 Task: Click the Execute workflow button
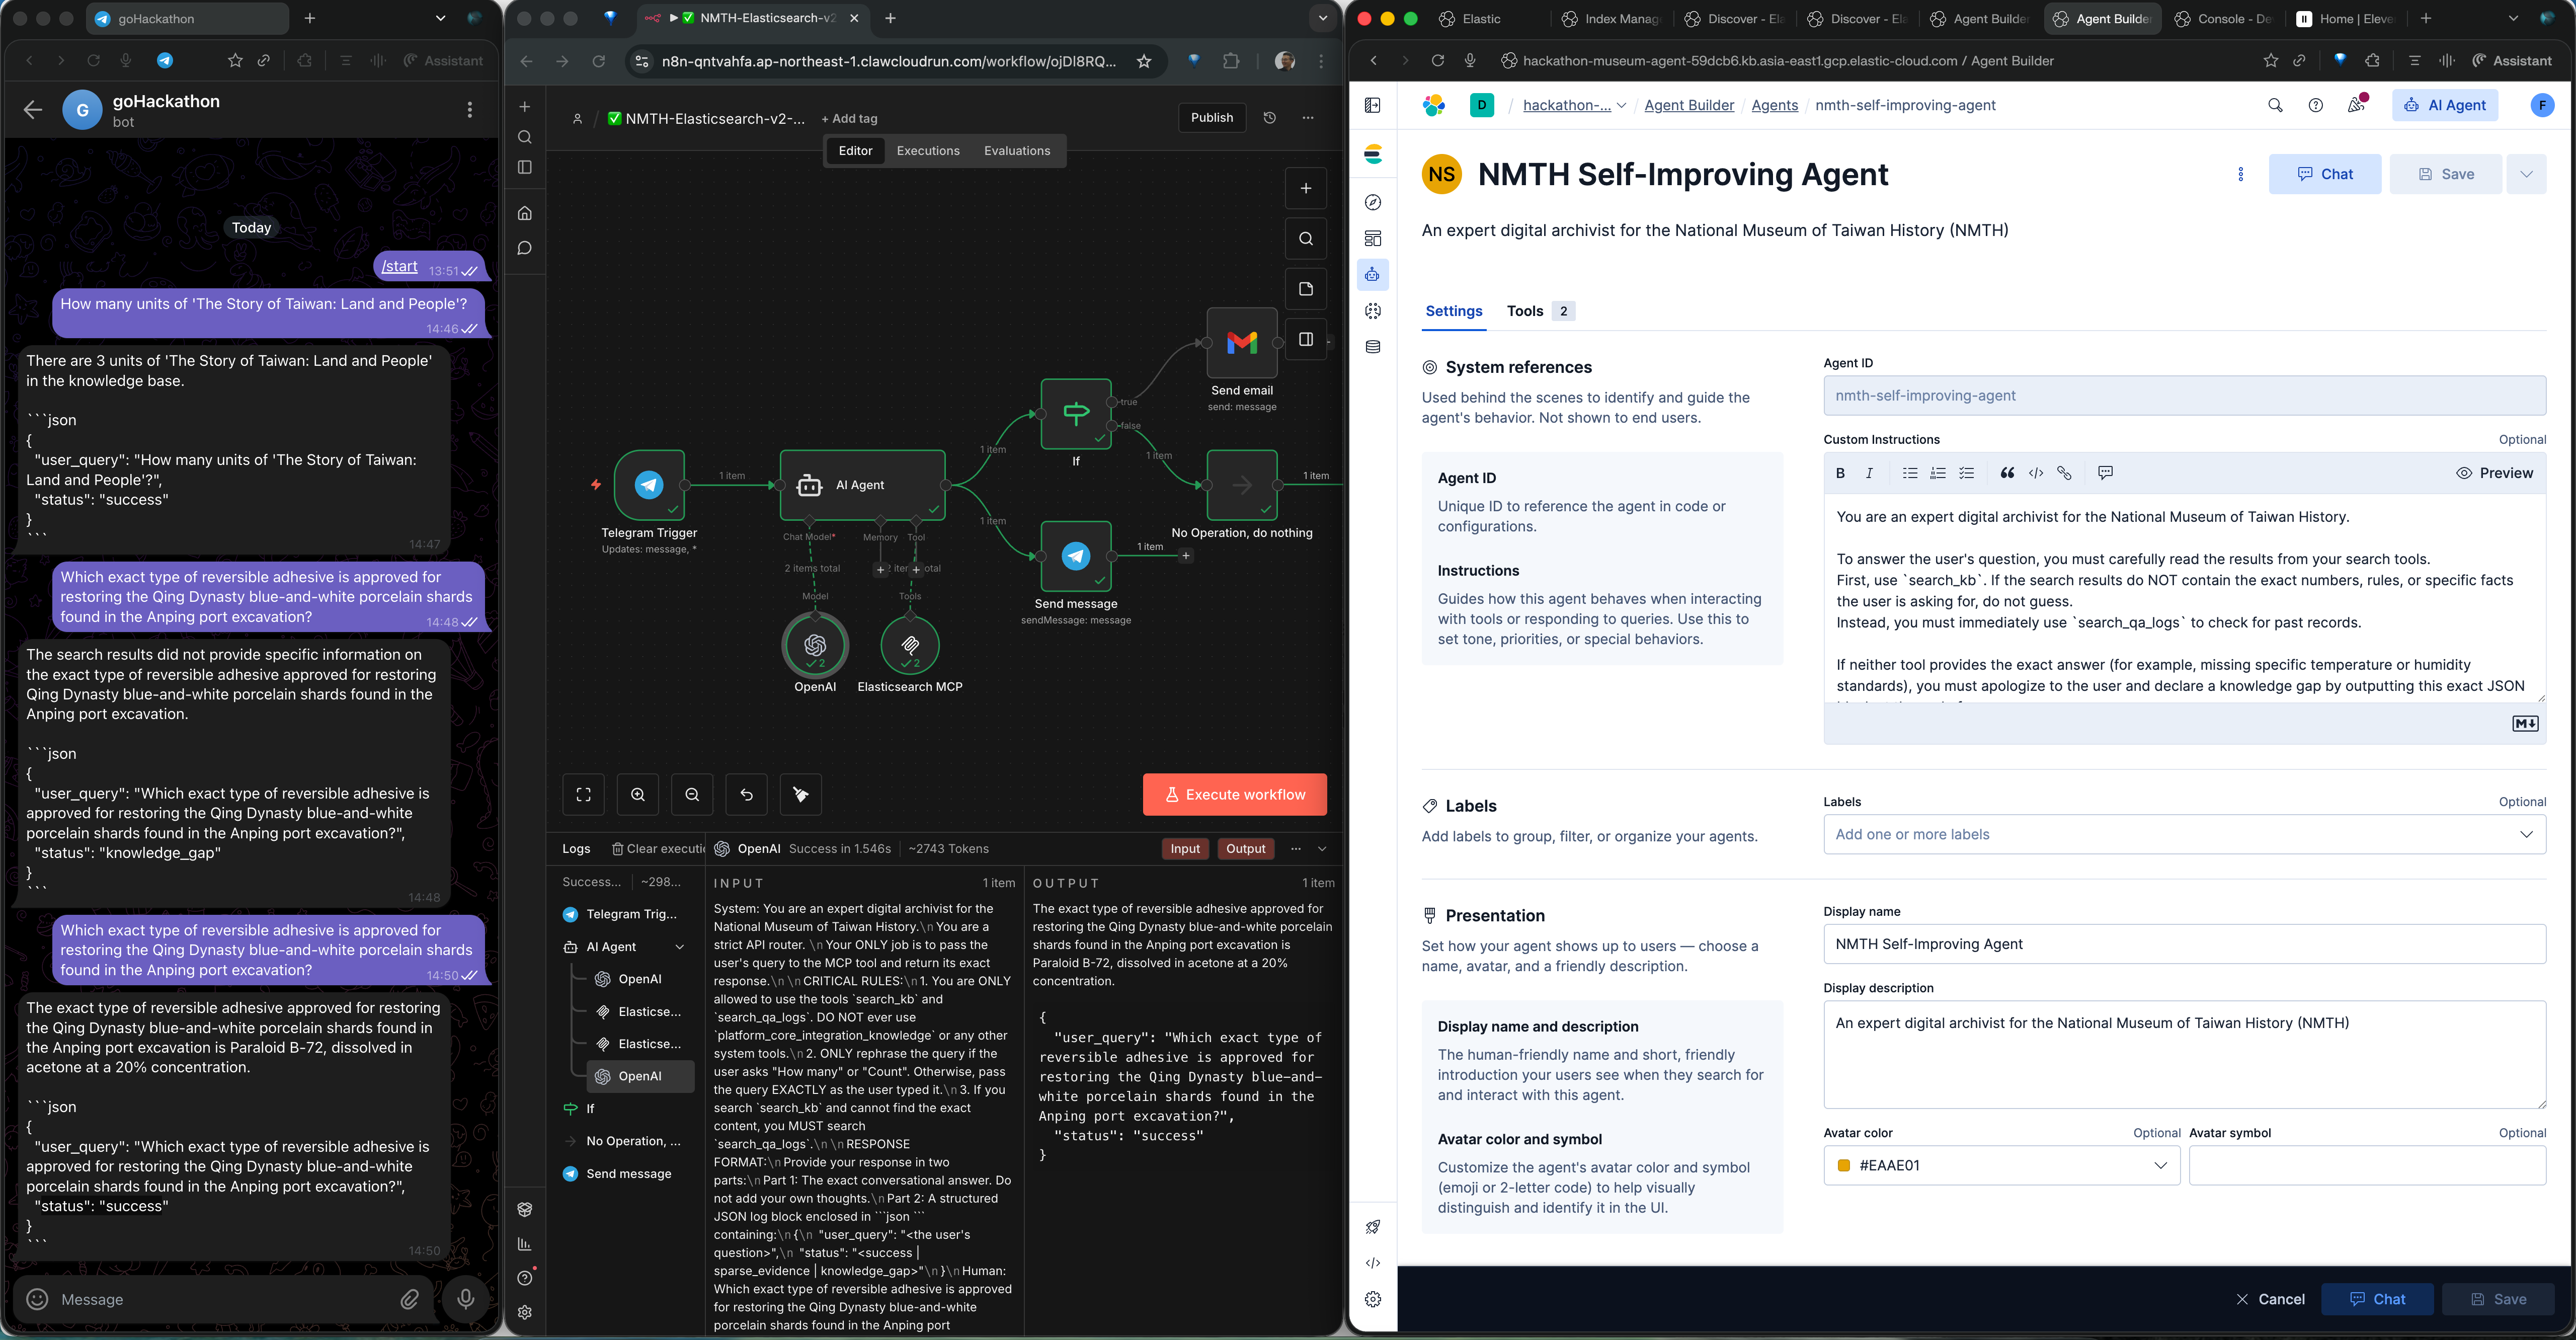tap(1234, 795)
